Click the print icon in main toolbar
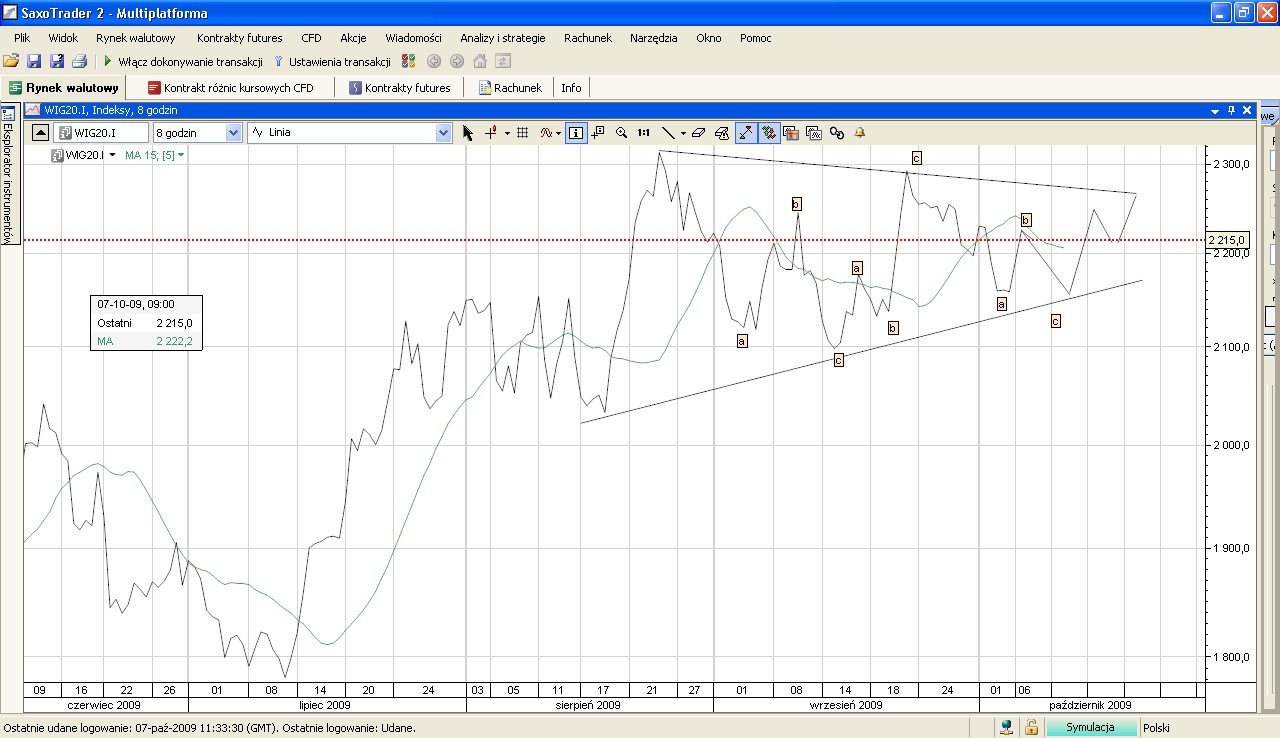Screen dimensions: 1280x738 pyautogui.click(x=79, y=62)
